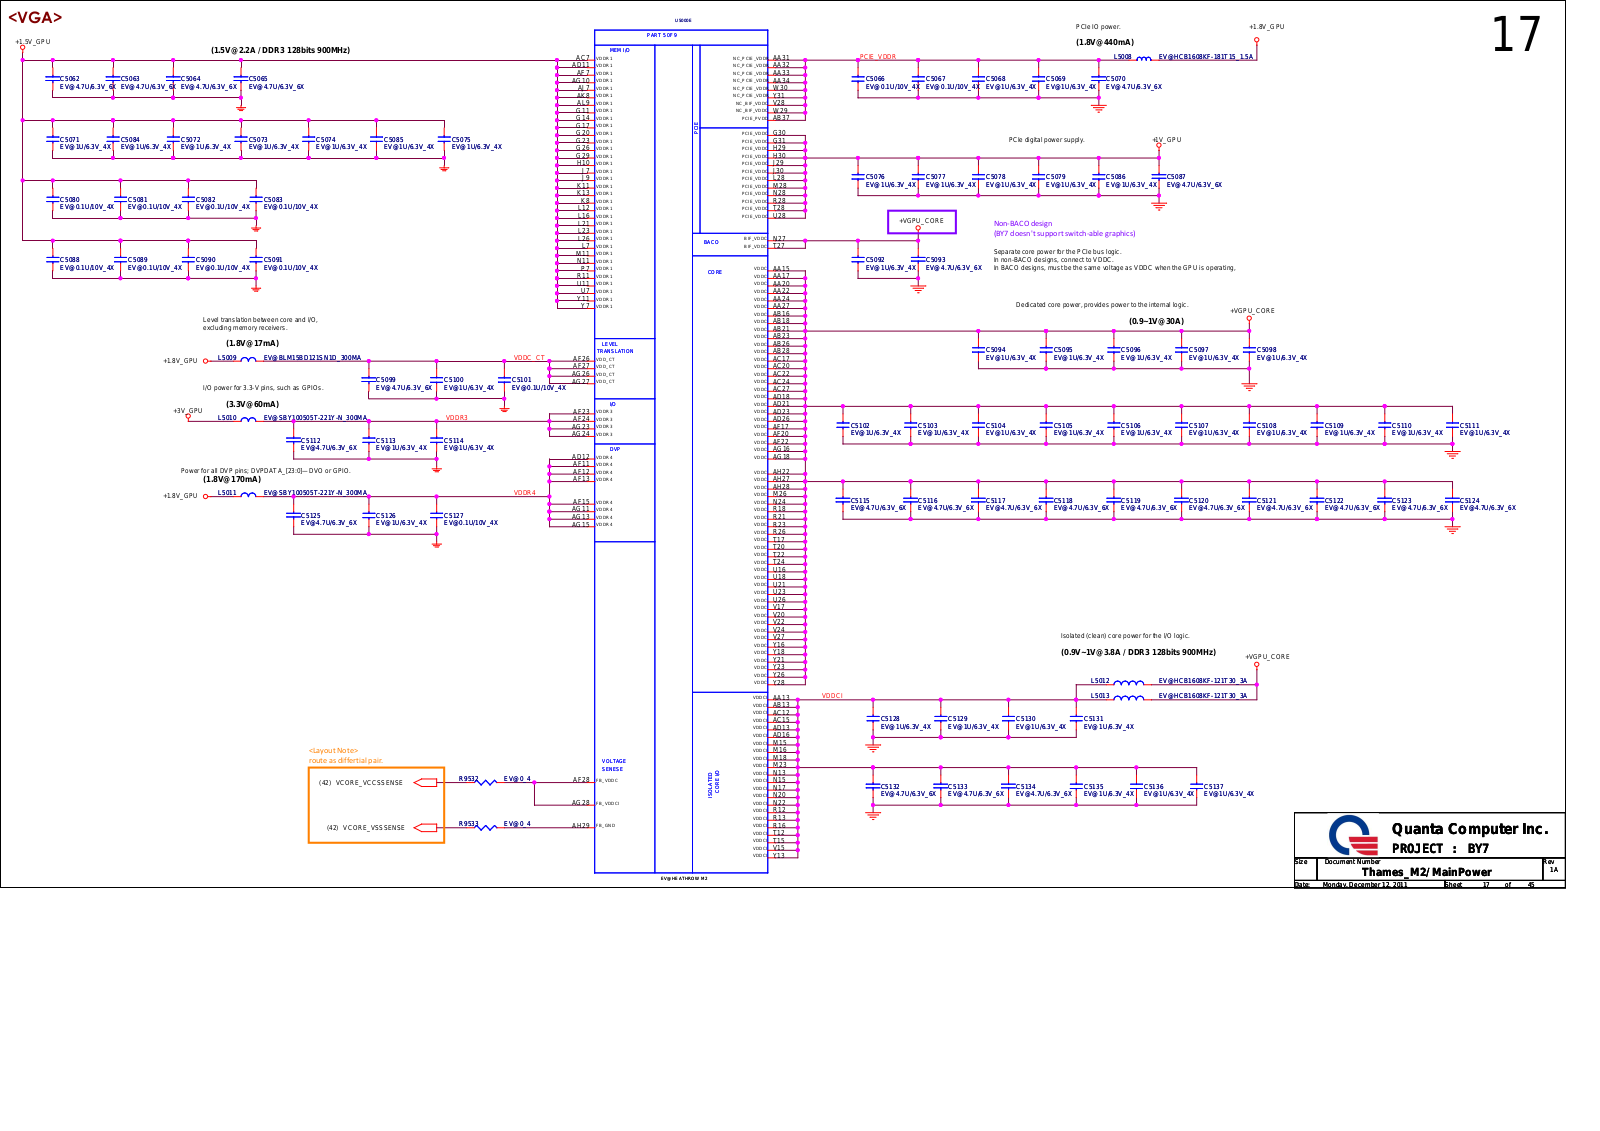Select inductor symbol L5008
The width and height of the screenshot is (1600, 1131).
click(1144, 59)
